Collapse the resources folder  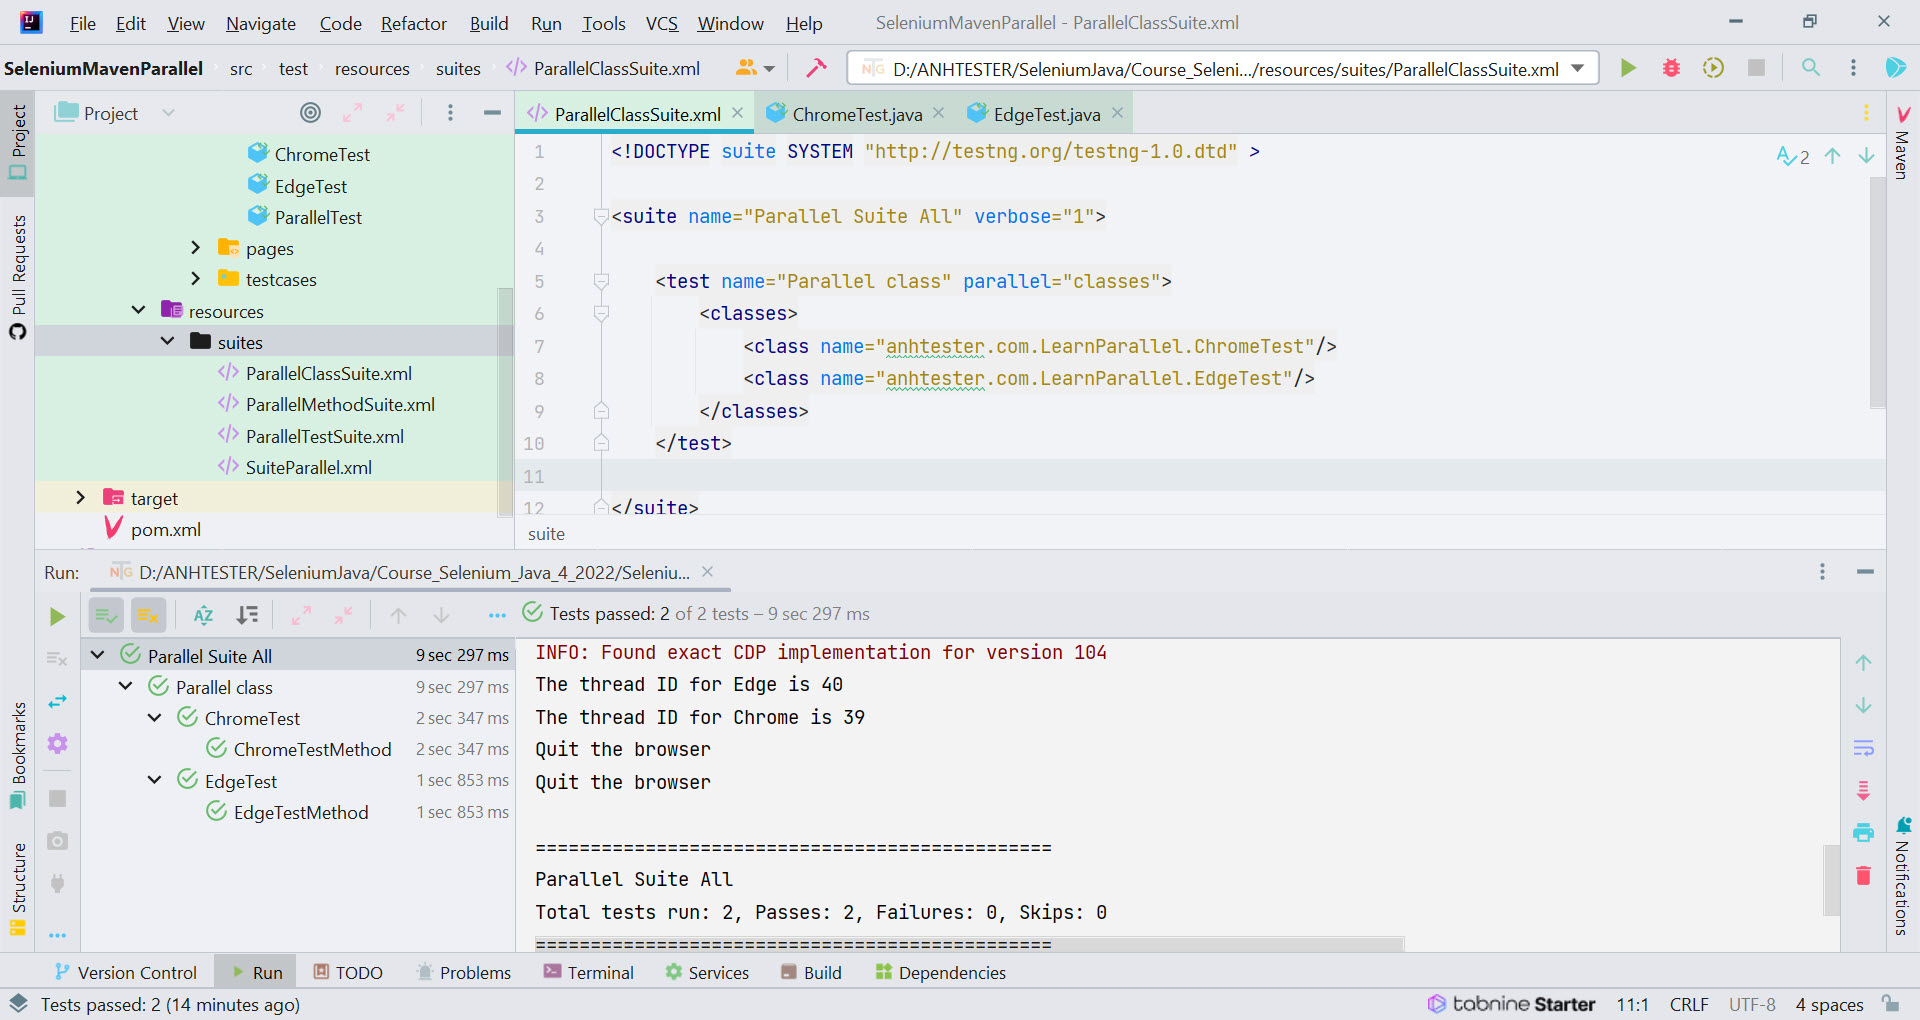tap(138, 311)
